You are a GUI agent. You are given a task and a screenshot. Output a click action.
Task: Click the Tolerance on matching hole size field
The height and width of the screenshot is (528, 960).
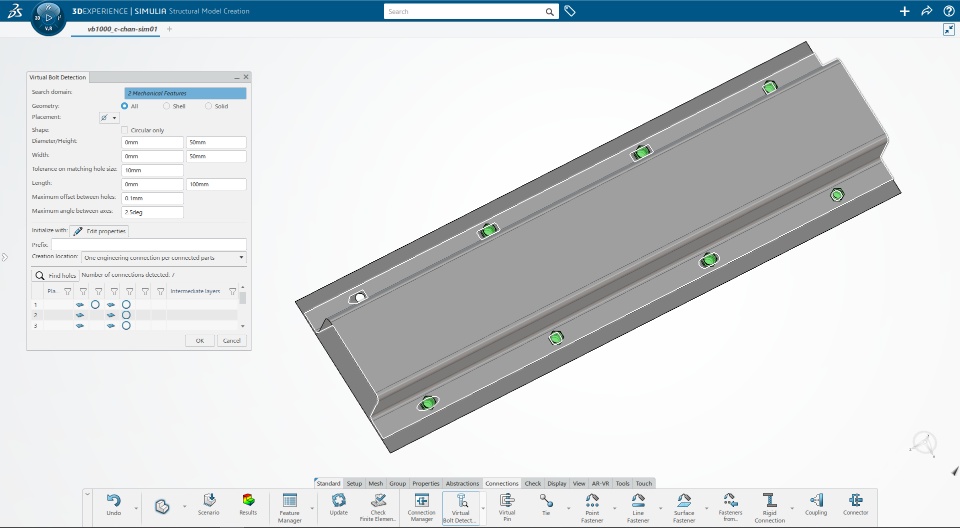(x=152, y=170)
